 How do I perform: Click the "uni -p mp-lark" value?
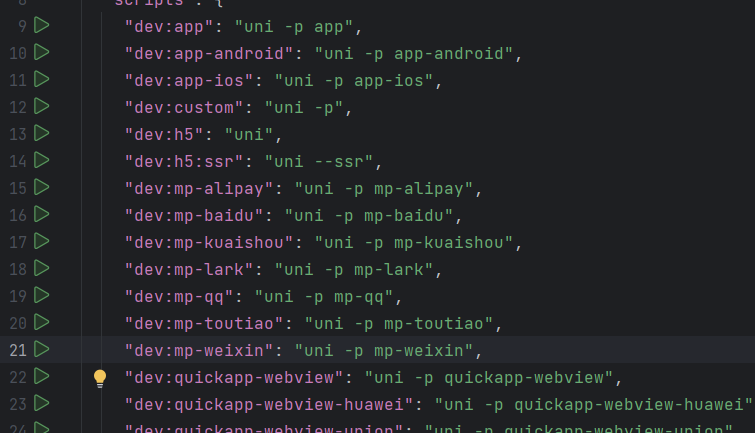point(354,270)
